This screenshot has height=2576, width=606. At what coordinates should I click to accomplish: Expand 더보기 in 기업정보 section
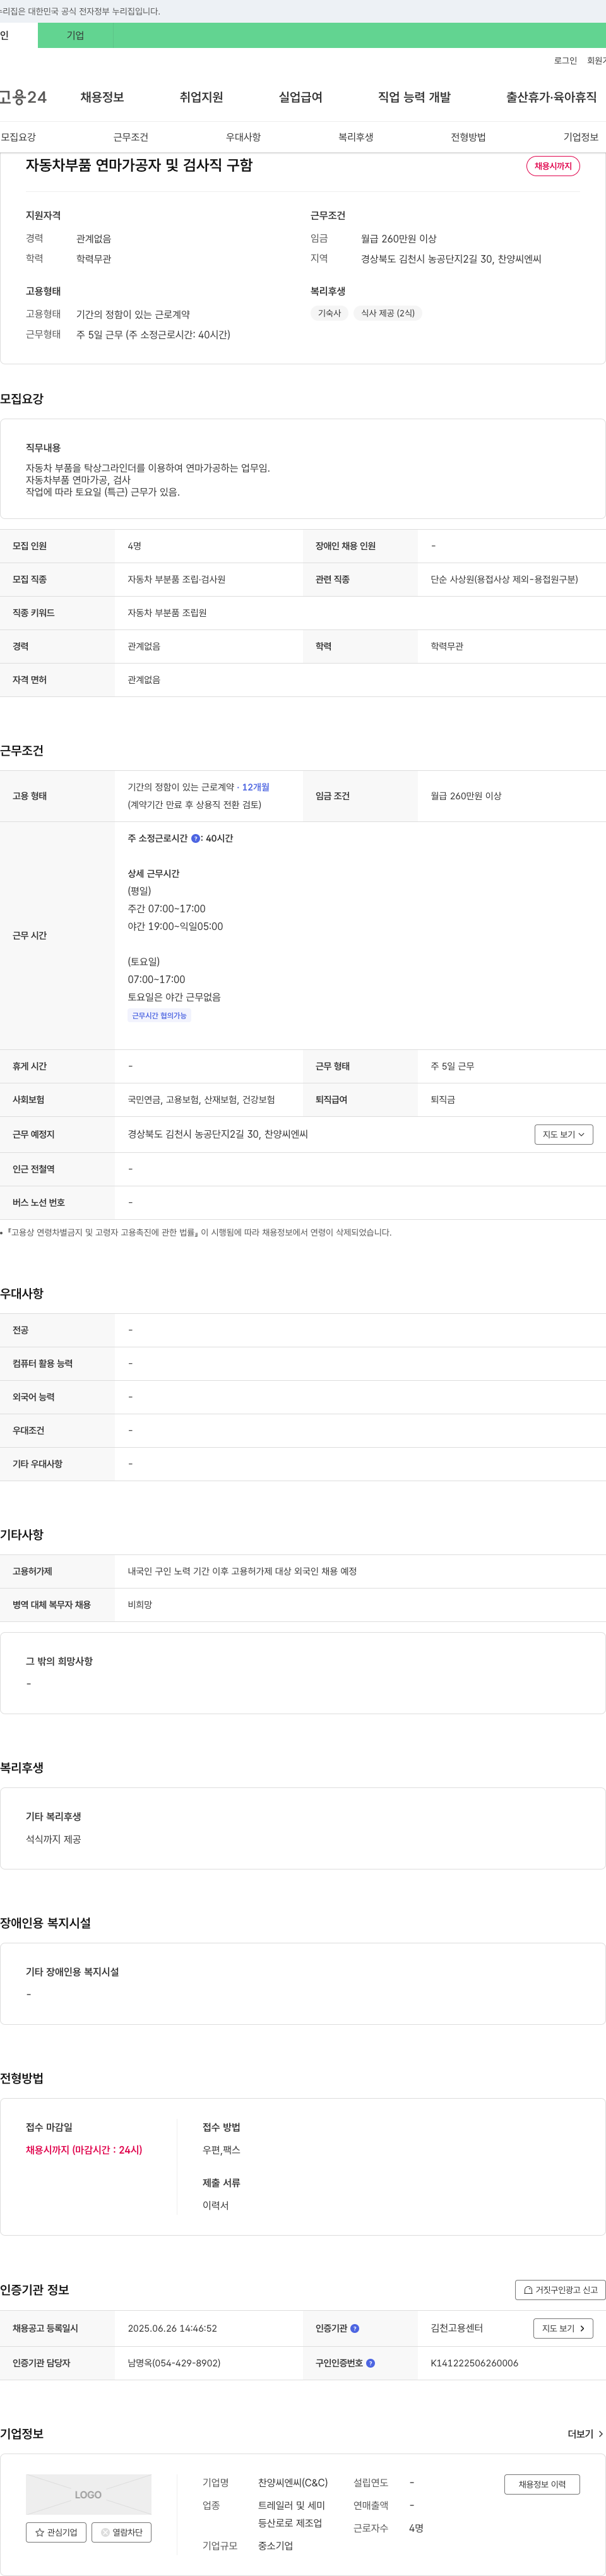coord(585,2434)
